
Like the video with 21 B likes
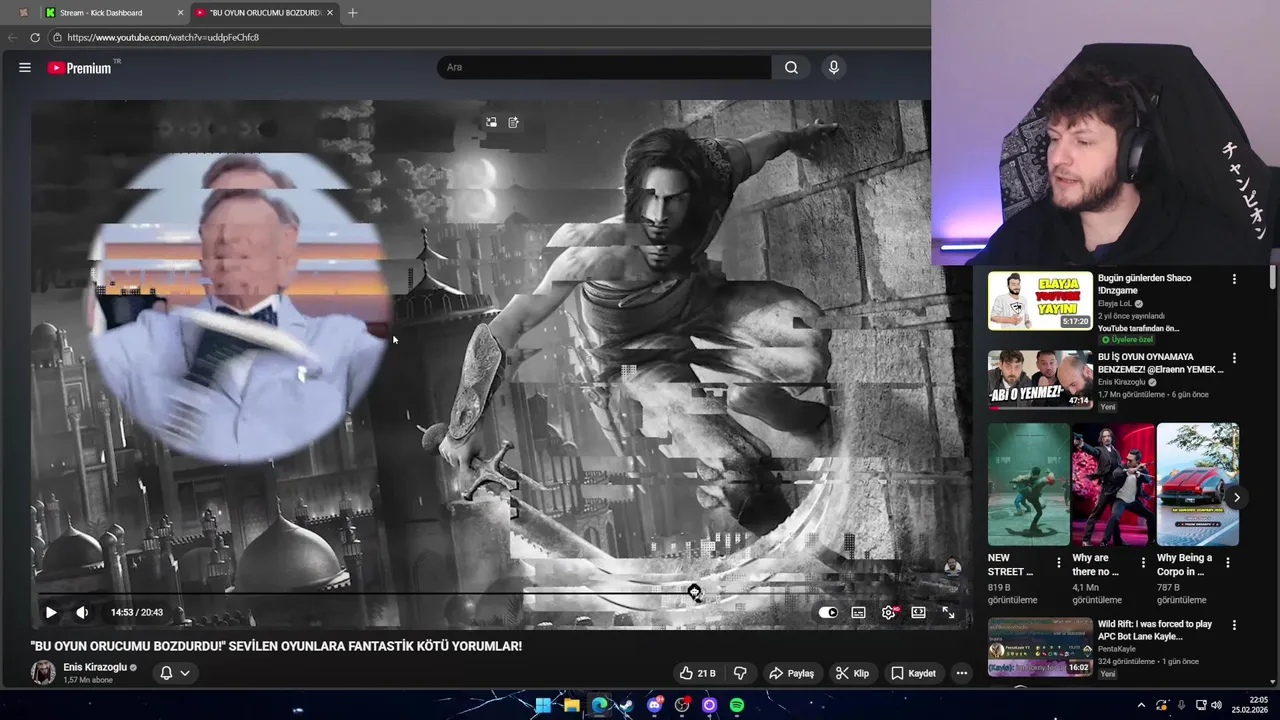point(697,673)
